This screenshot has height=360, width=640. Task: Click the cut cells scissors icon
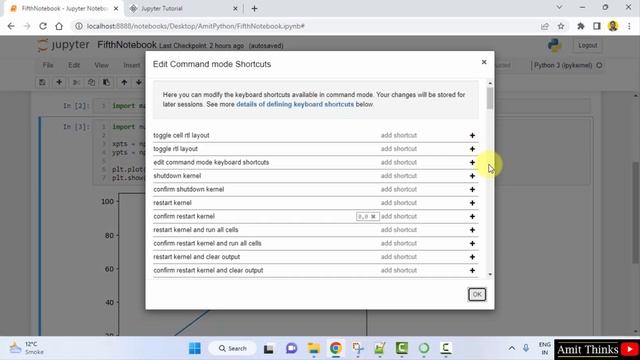(x=76, y=82)
